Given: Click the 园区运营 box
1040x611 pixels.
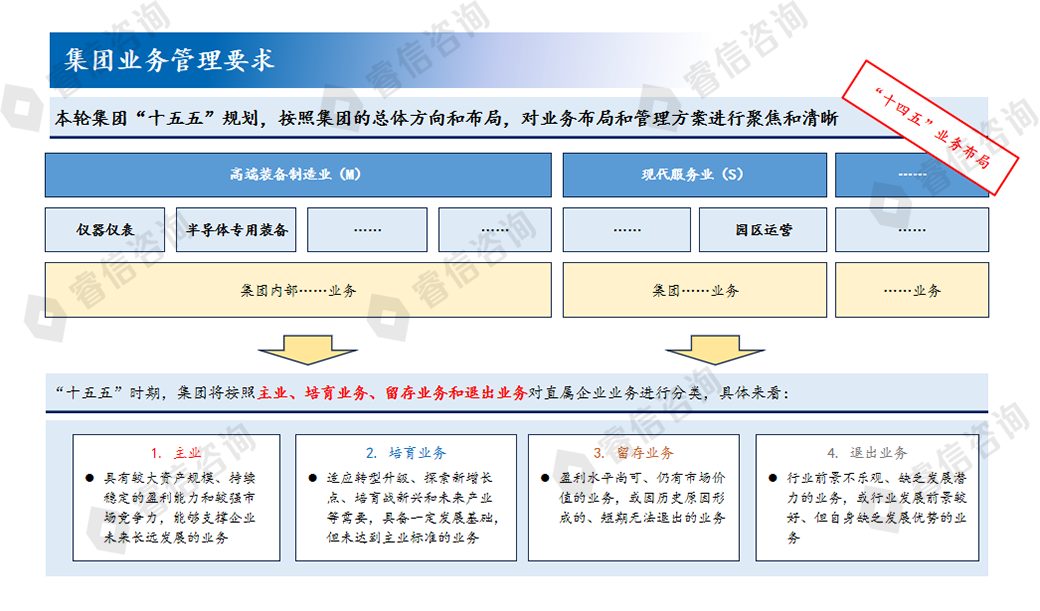Looking at the screenshot, I should [x=762, y=230].
